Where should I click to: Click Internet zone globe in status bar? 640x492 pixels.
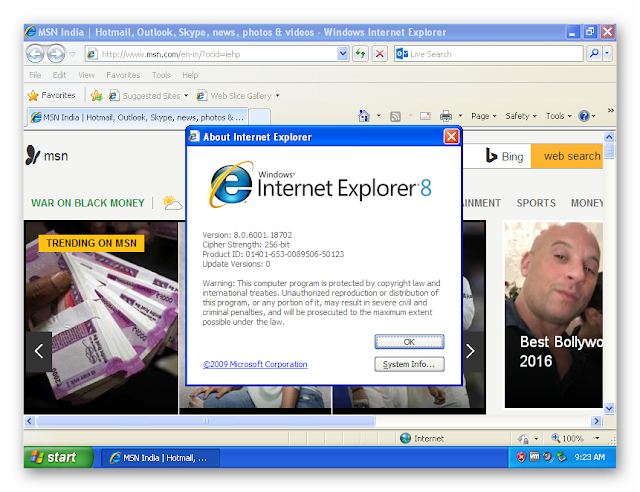coord(405,439)
